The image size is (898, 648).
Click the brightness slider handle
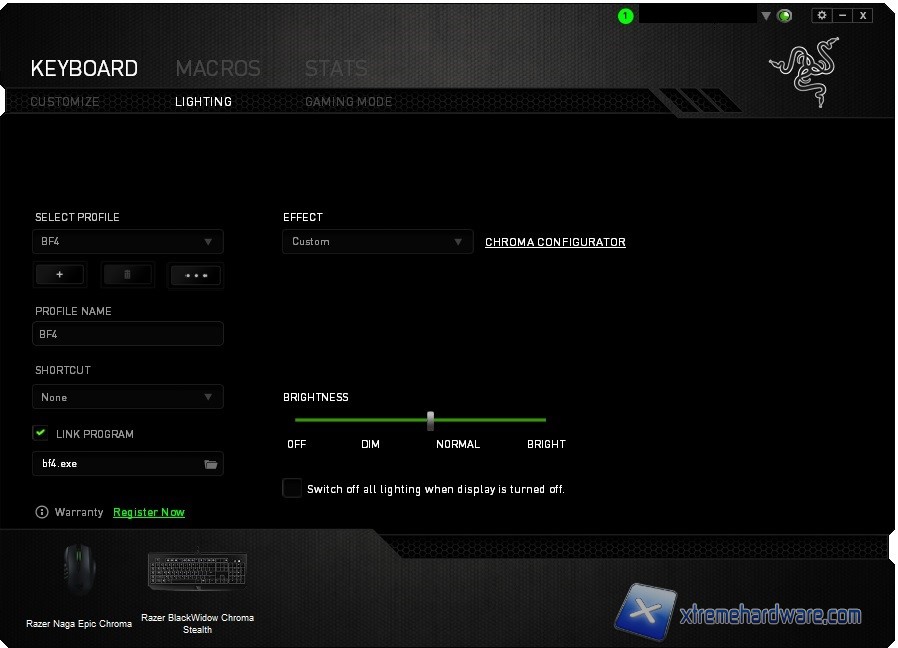[x=430, y=420]
